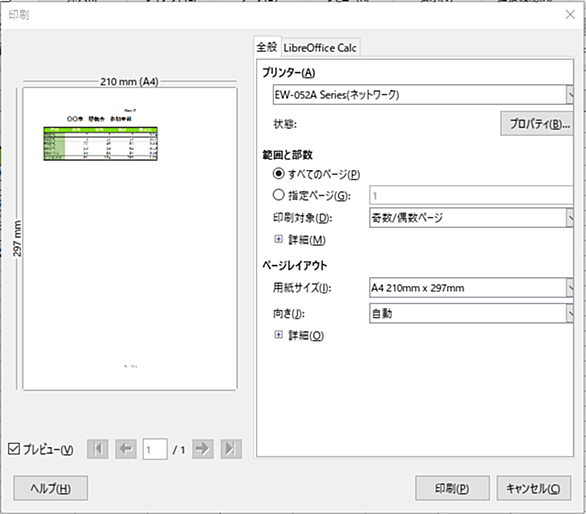Expand 詳細(O) under ページレイアウト

(278, 335)
